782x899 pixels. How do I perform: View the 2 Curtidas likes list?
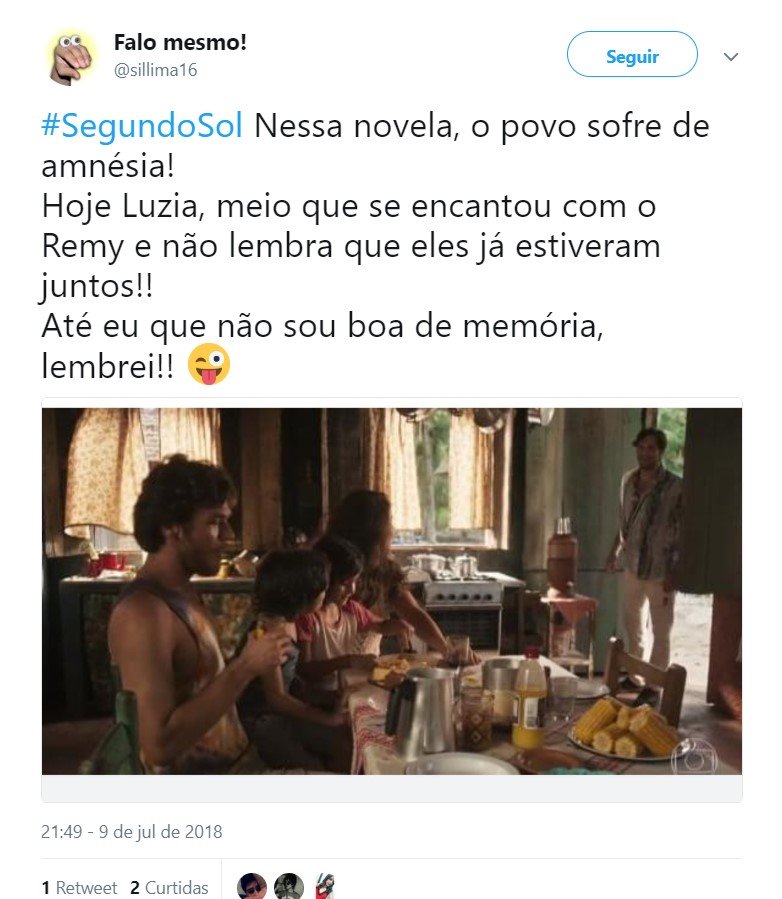pos(169,888)
